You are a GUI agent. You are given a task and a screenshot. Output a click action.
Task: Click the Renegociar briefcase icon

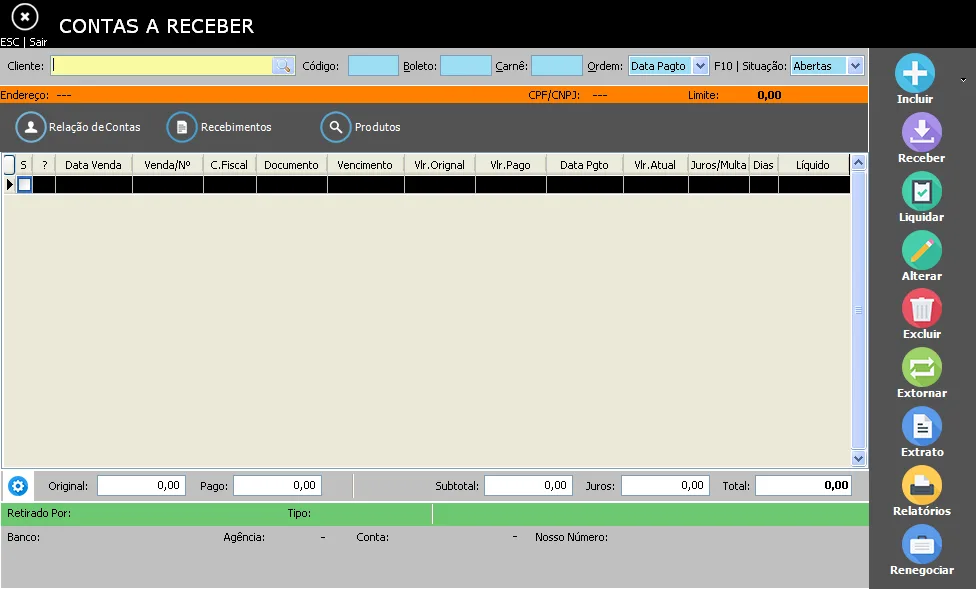point(921,544)
